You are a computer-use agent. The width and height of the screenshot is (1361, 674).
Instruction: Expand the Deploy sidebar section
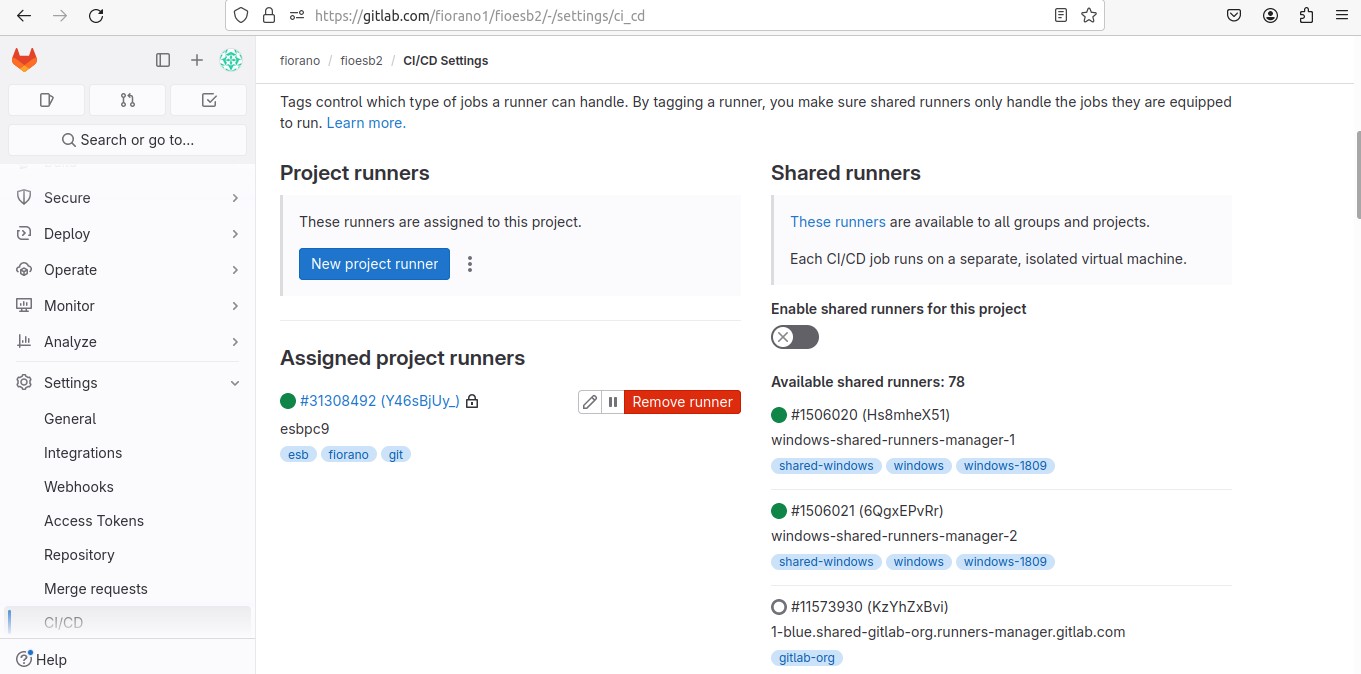point(127,234)
